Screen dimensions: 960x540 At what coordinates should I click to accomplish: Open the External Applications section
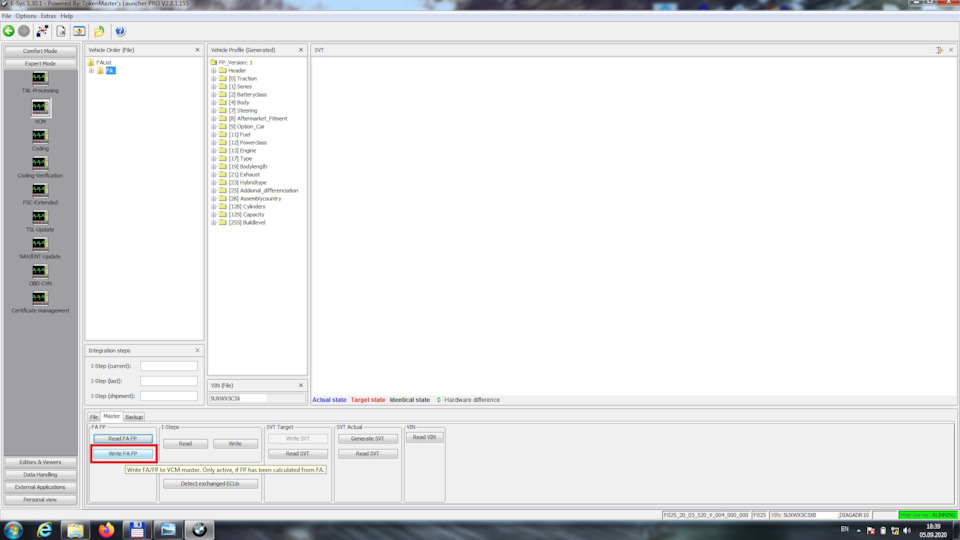(x=40, y=487)
